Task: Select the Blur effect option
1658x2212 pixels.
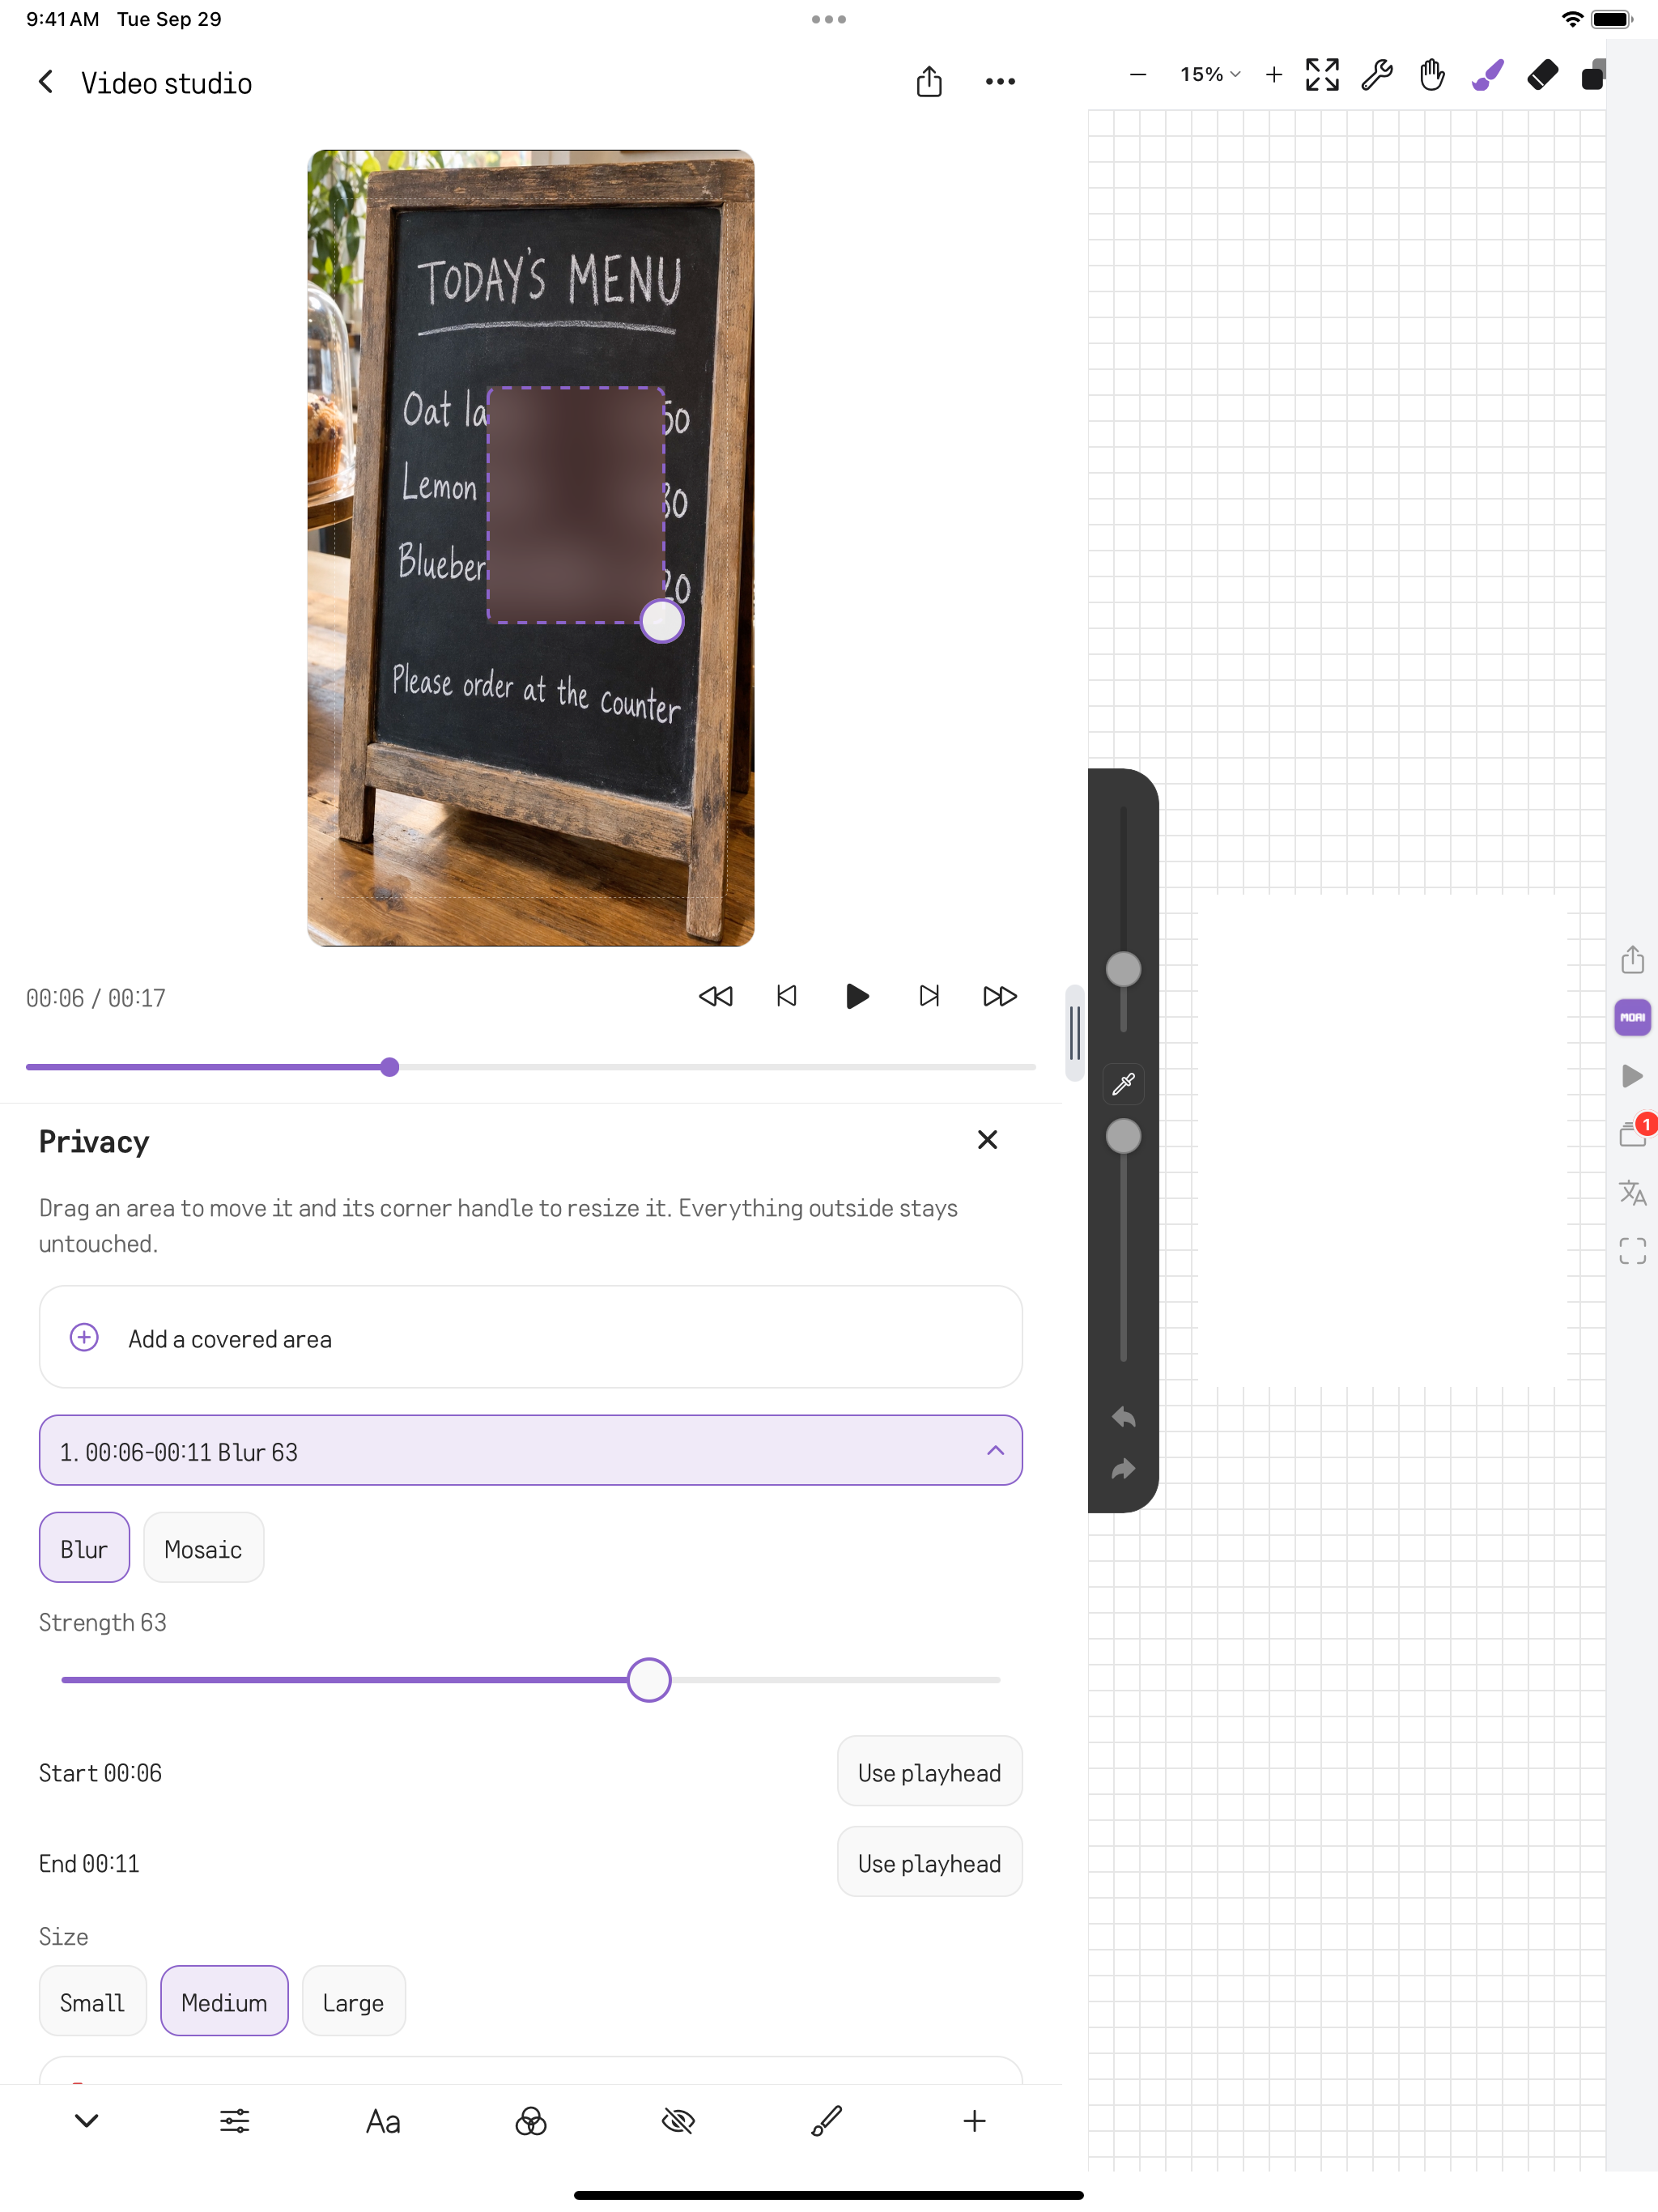Action: click(x=84, y=1548)
